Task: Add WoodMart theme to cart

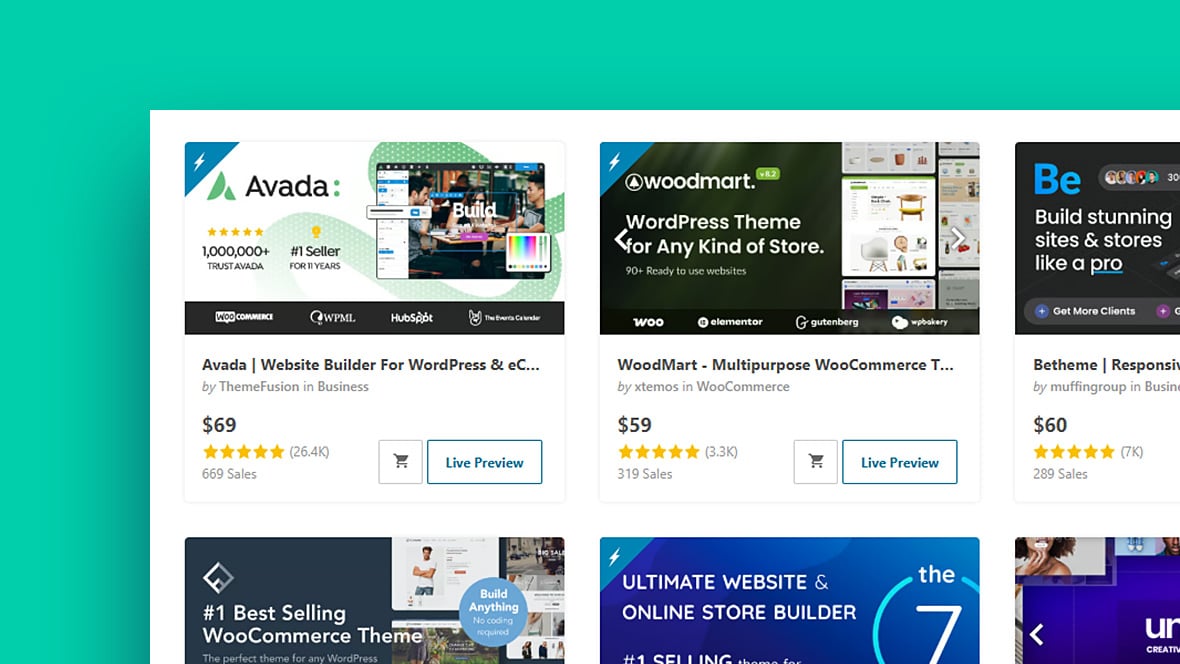Action: click(x=816, y=461)
